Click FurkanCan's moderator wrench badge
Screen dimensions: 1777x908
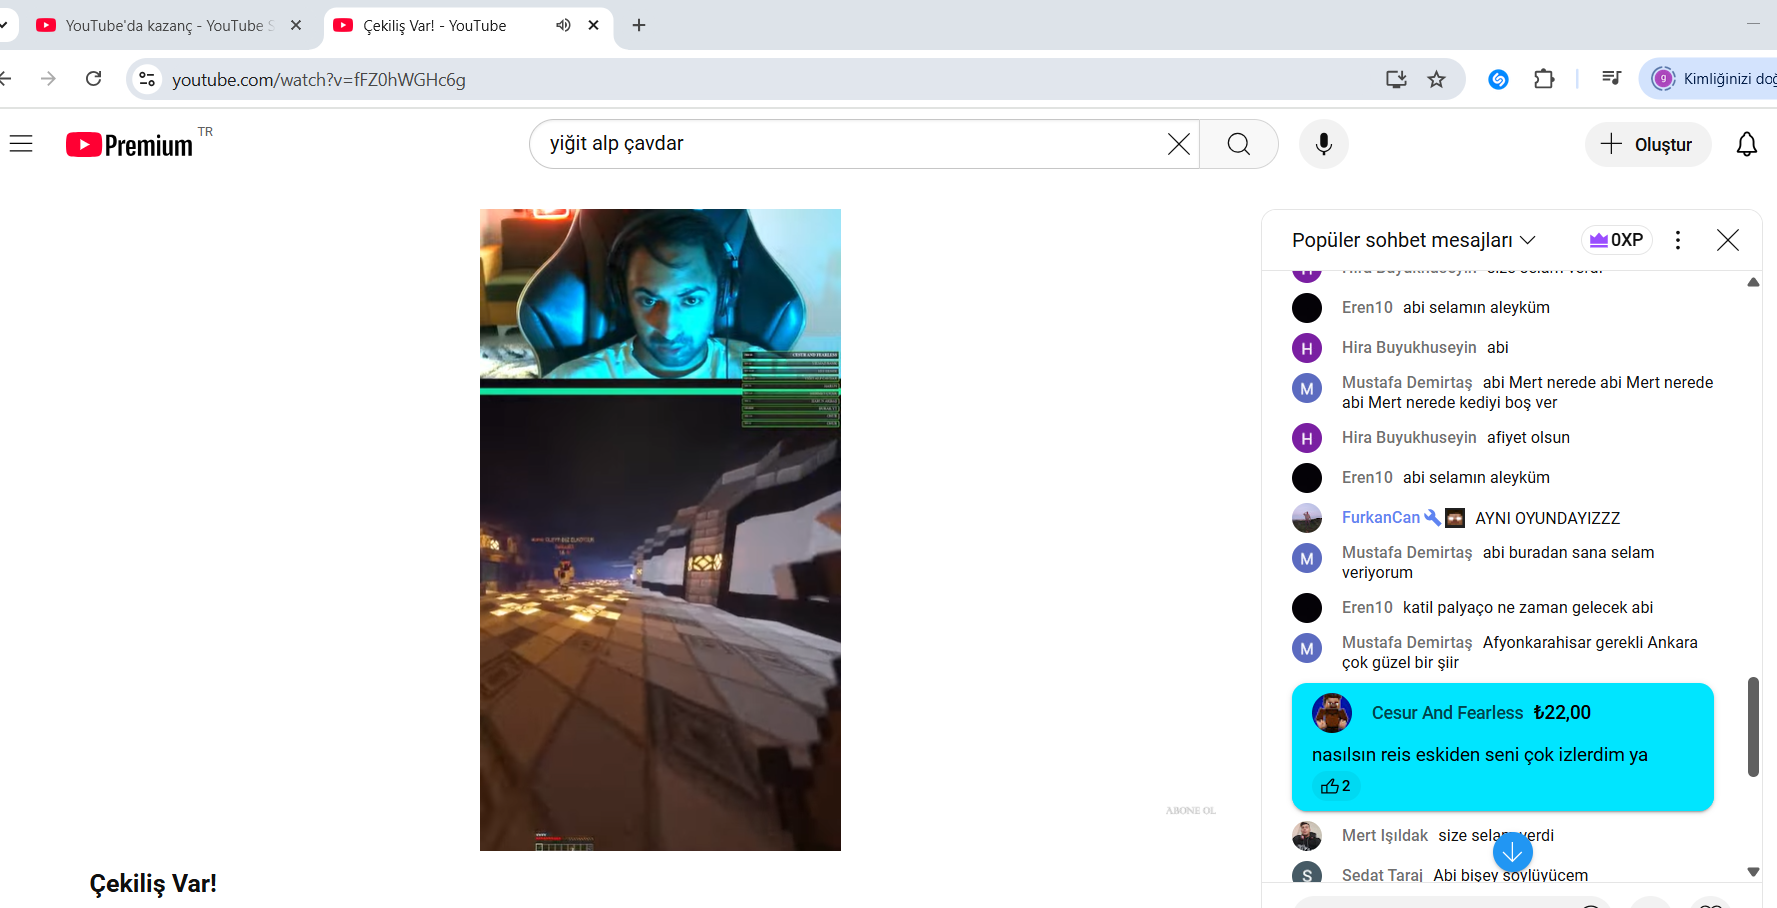1432,517
